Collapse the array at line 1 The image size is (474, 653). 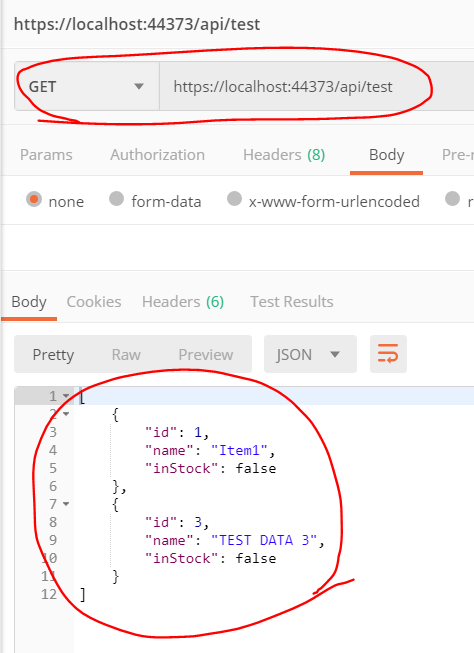[66, 396]
